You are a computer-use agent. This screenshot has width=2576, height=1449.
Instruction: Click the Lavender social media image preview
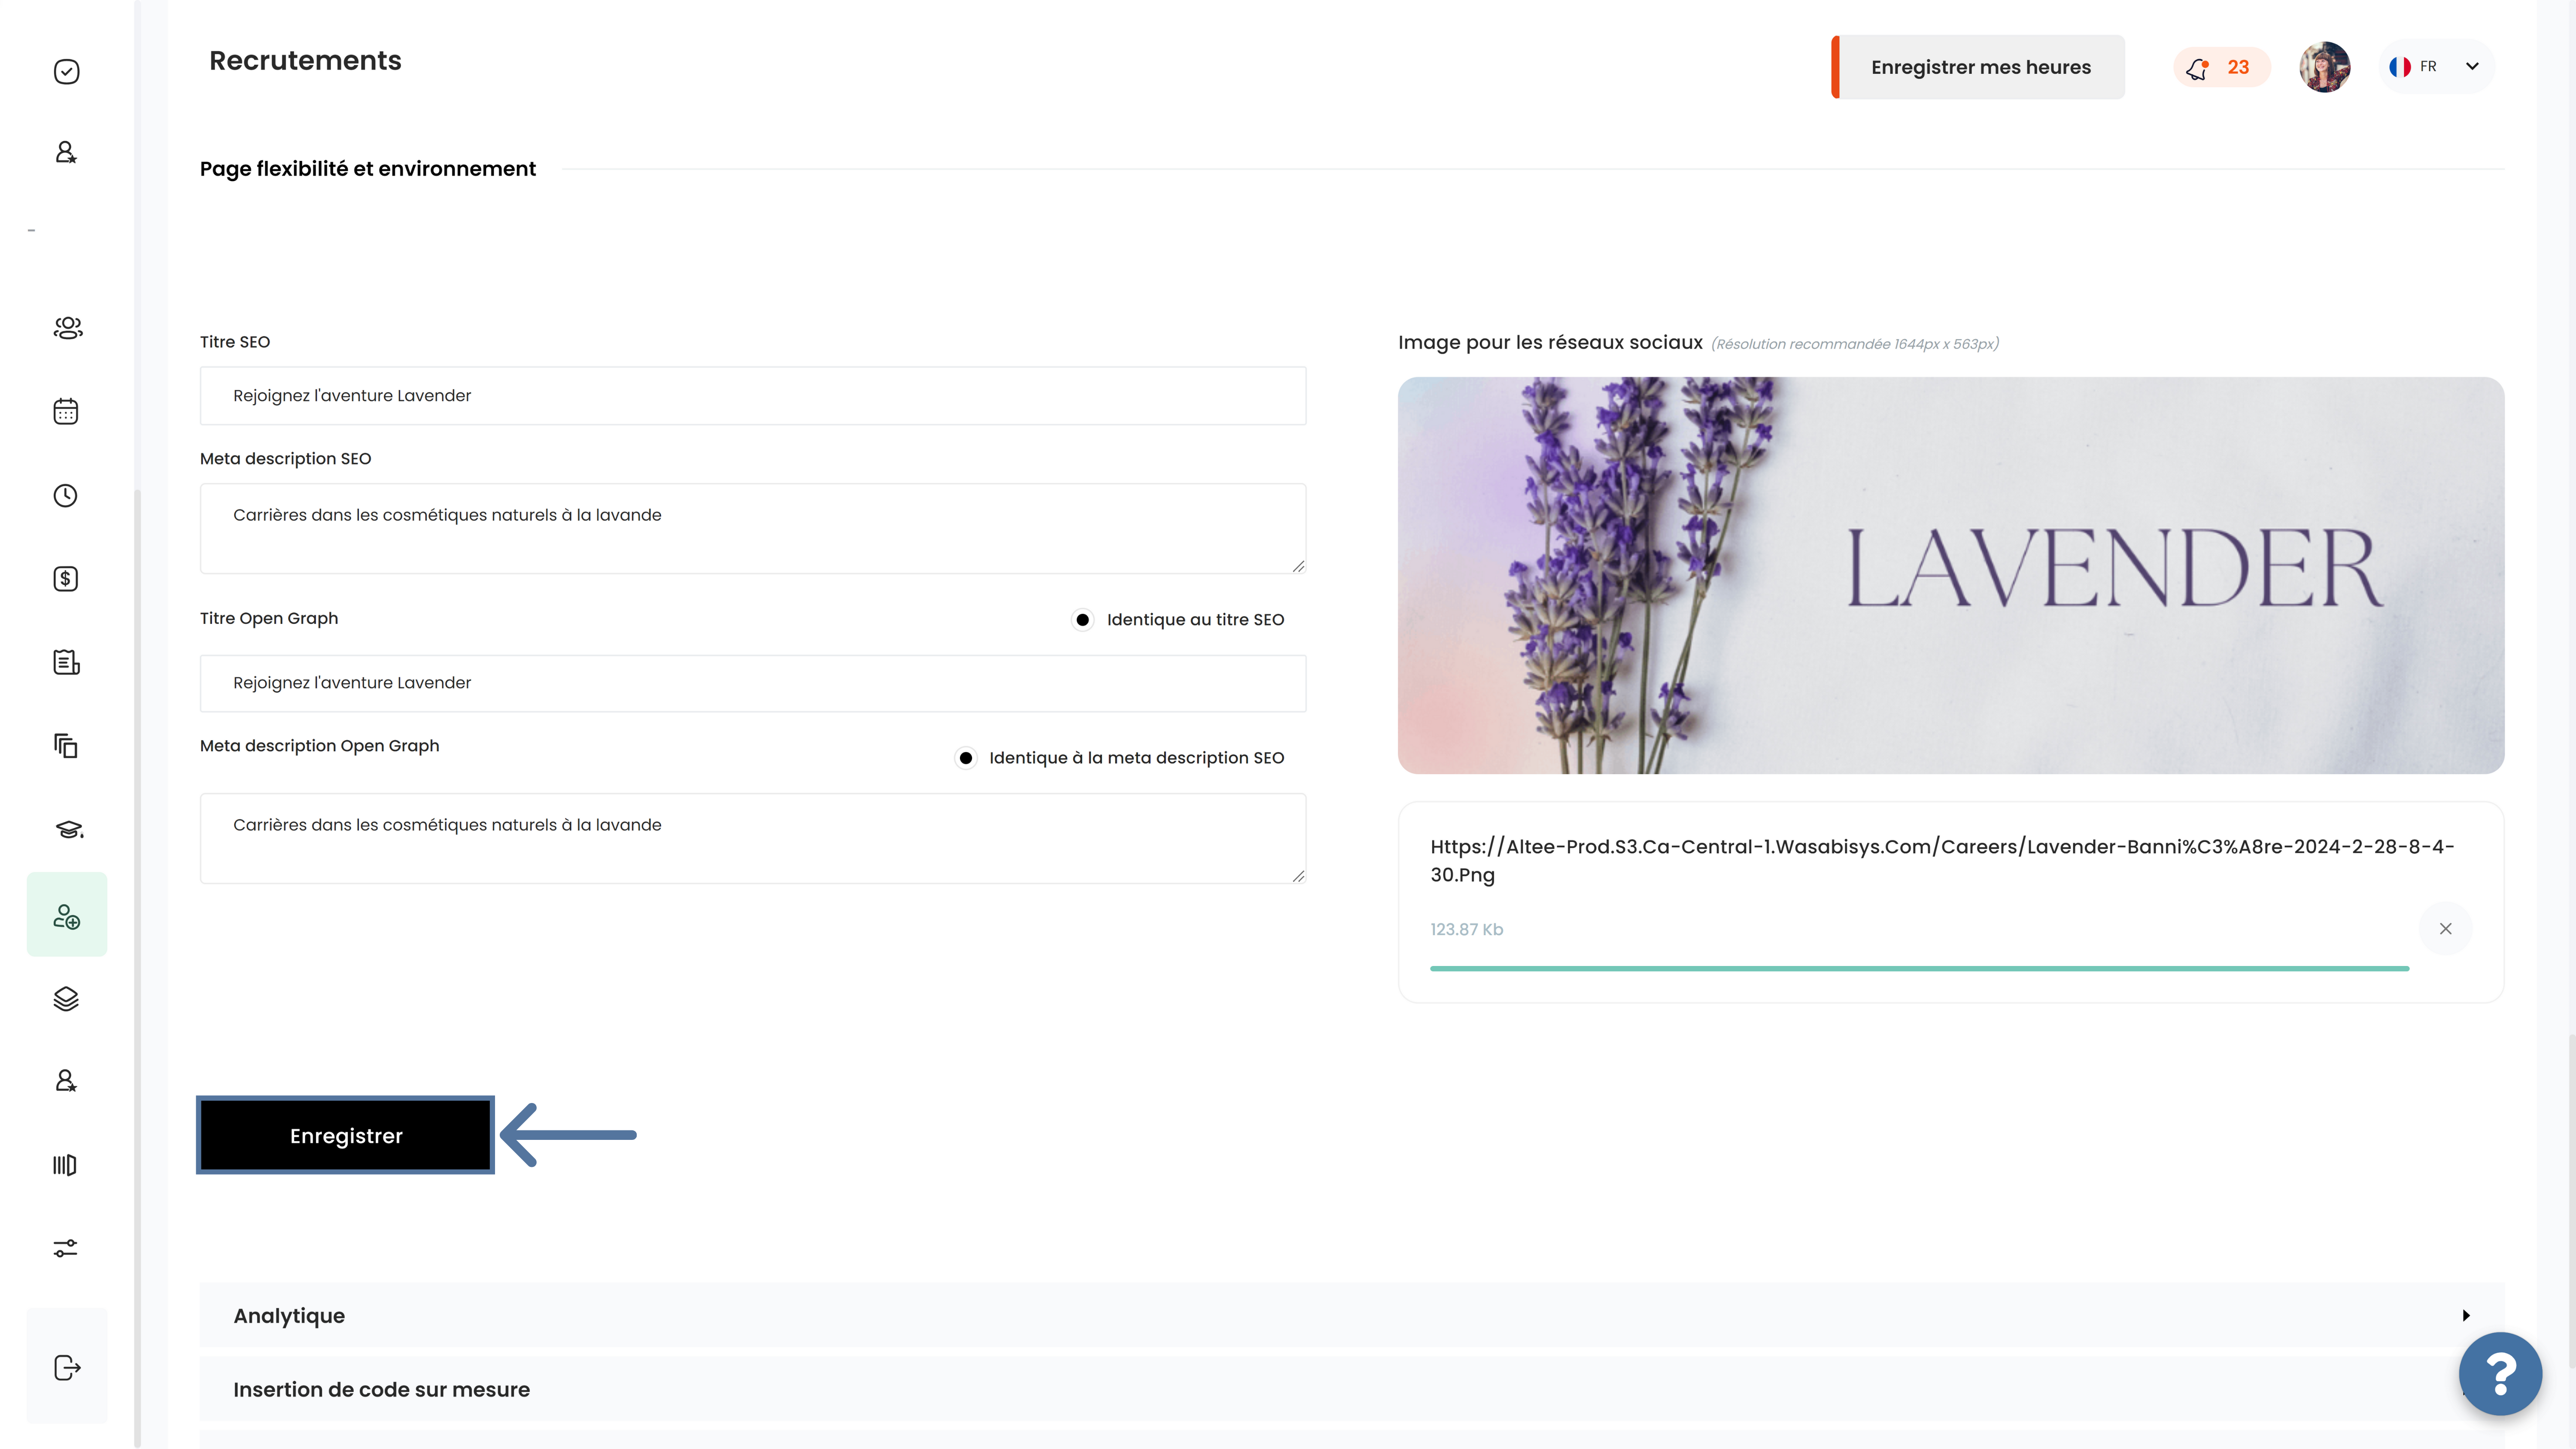pyautogui.click(x=1951, y=575)
